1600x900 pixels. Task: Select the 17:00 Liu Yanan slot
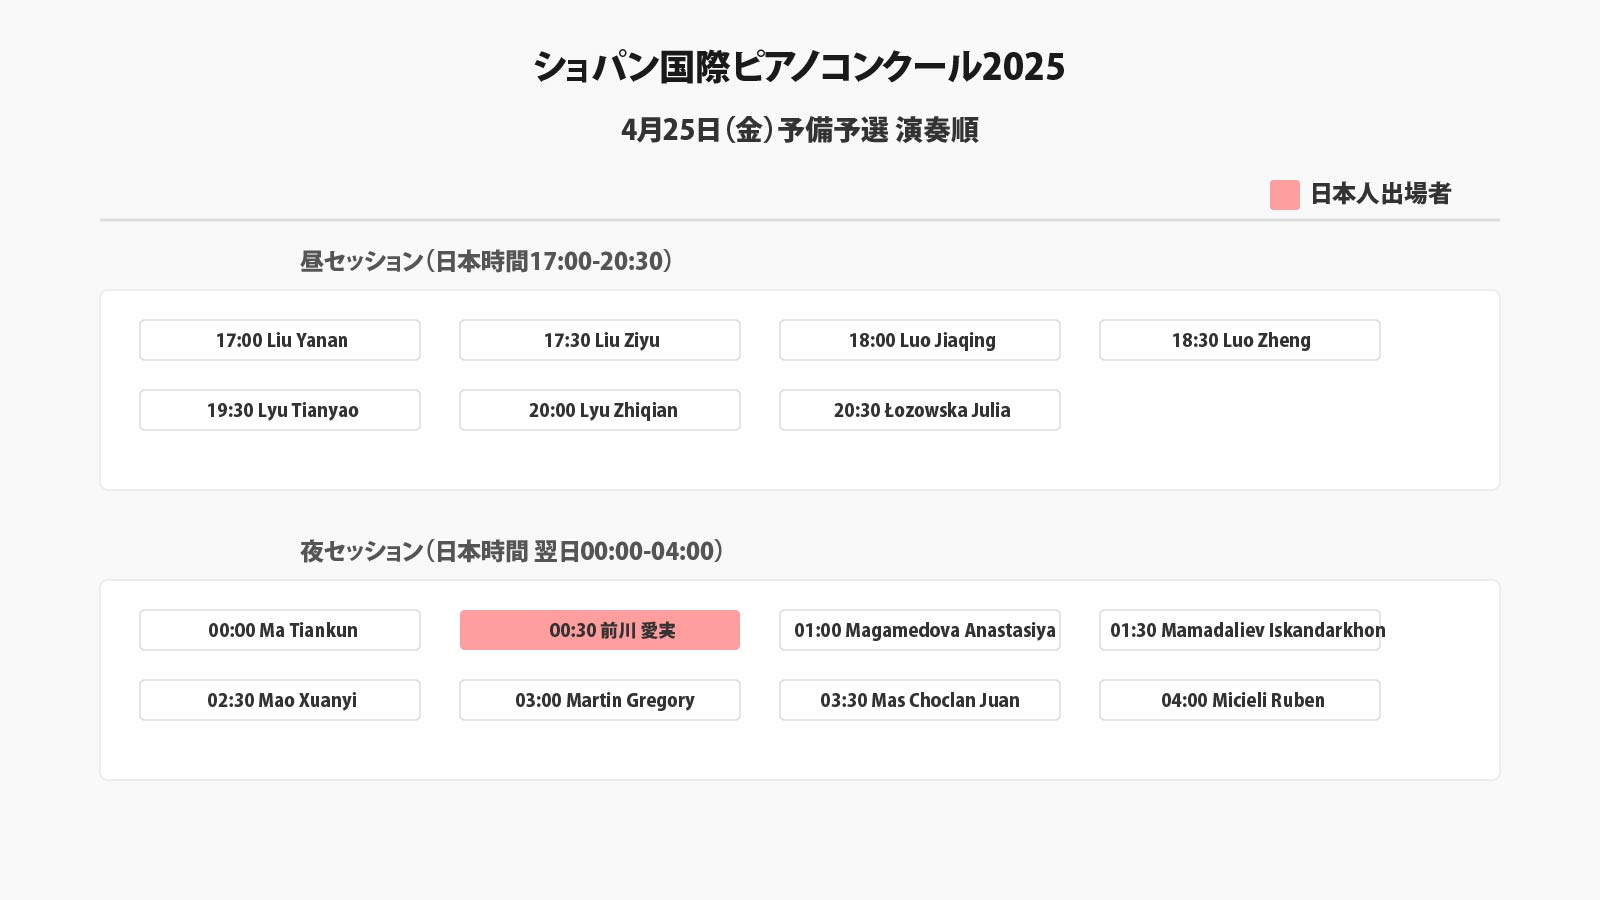pyautogui.click(x=280, y=340)
